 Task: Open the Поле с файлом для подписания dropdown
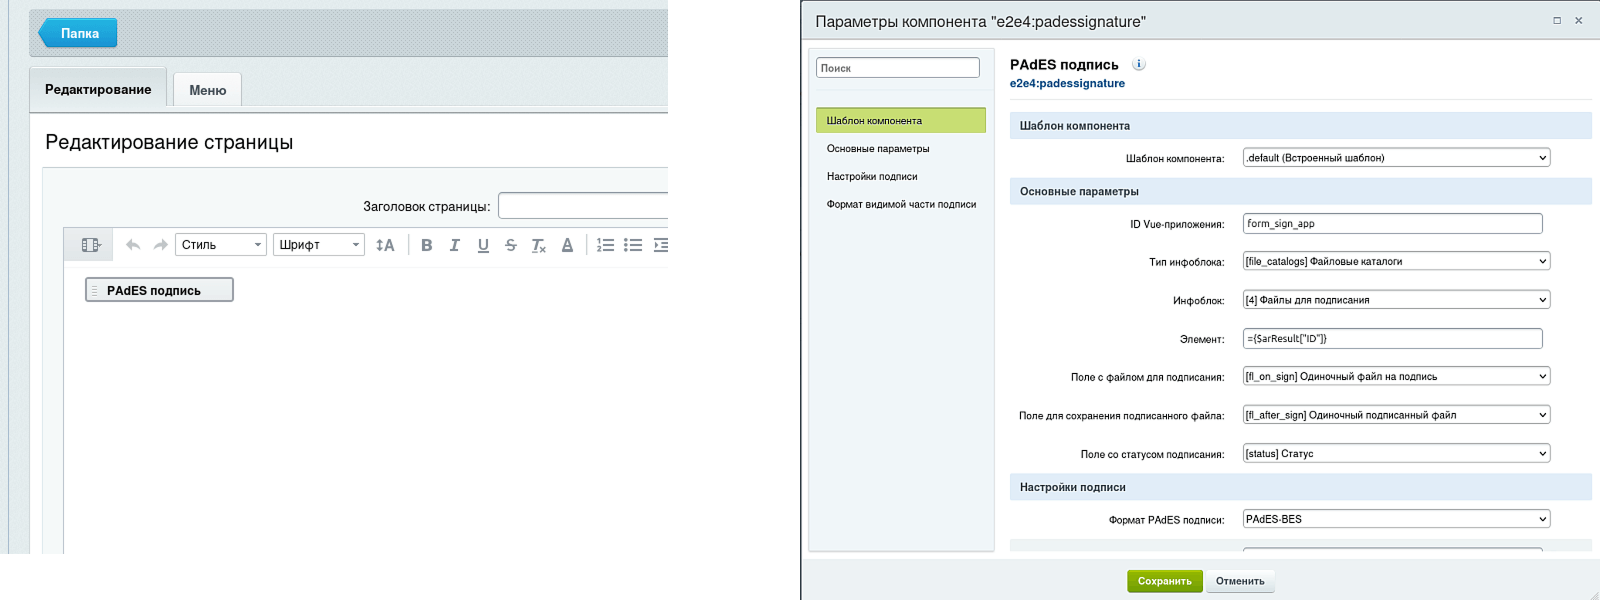click(x=1397, y=376)
